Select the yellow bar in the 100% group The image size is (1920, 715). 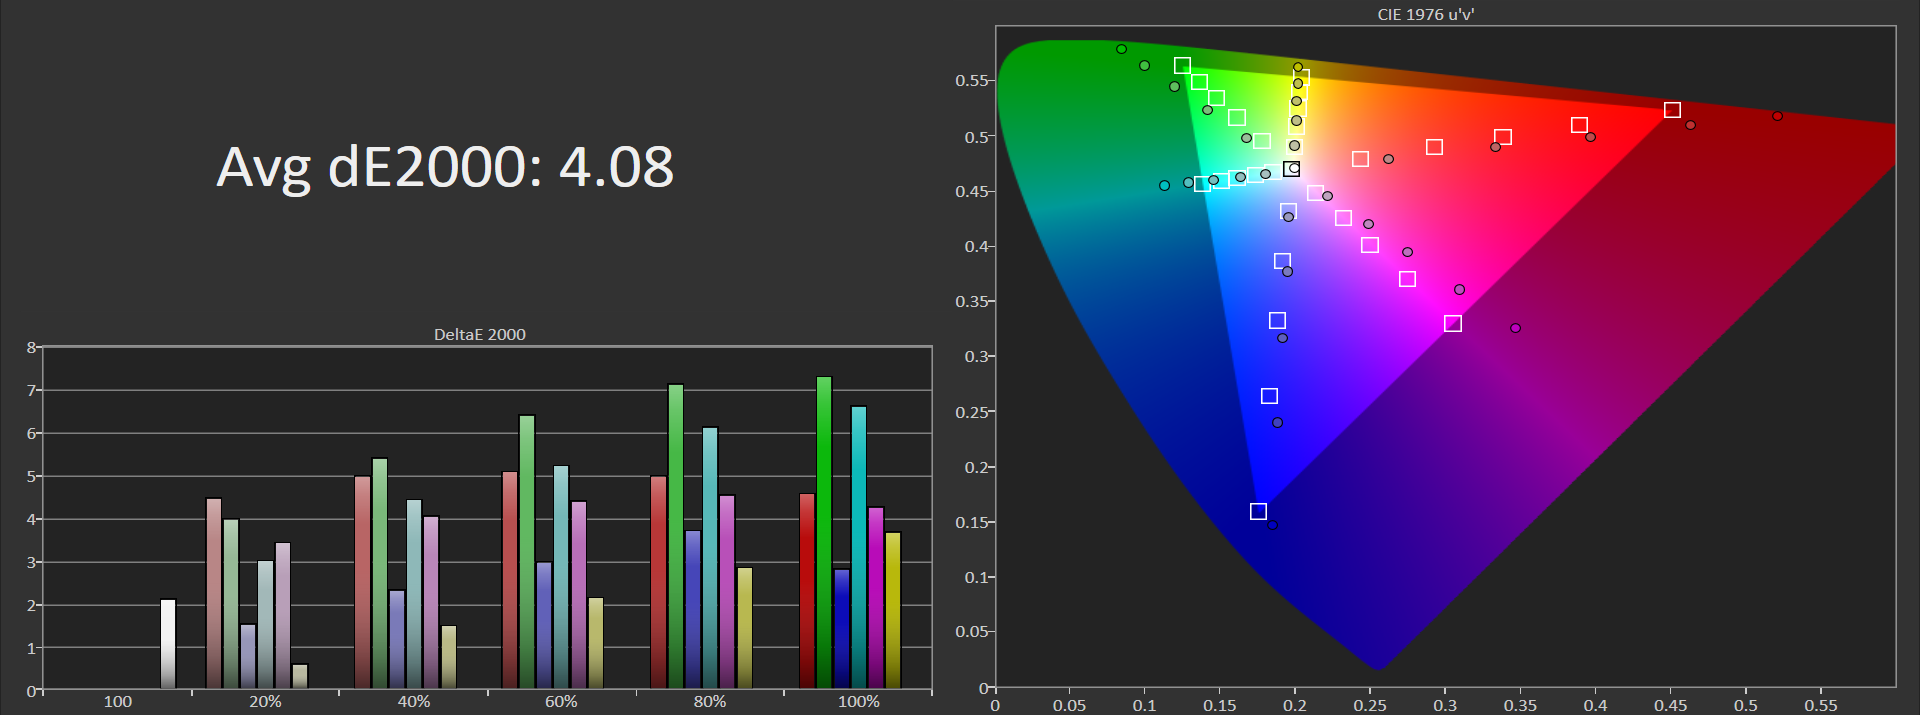[x=893, y=611]
